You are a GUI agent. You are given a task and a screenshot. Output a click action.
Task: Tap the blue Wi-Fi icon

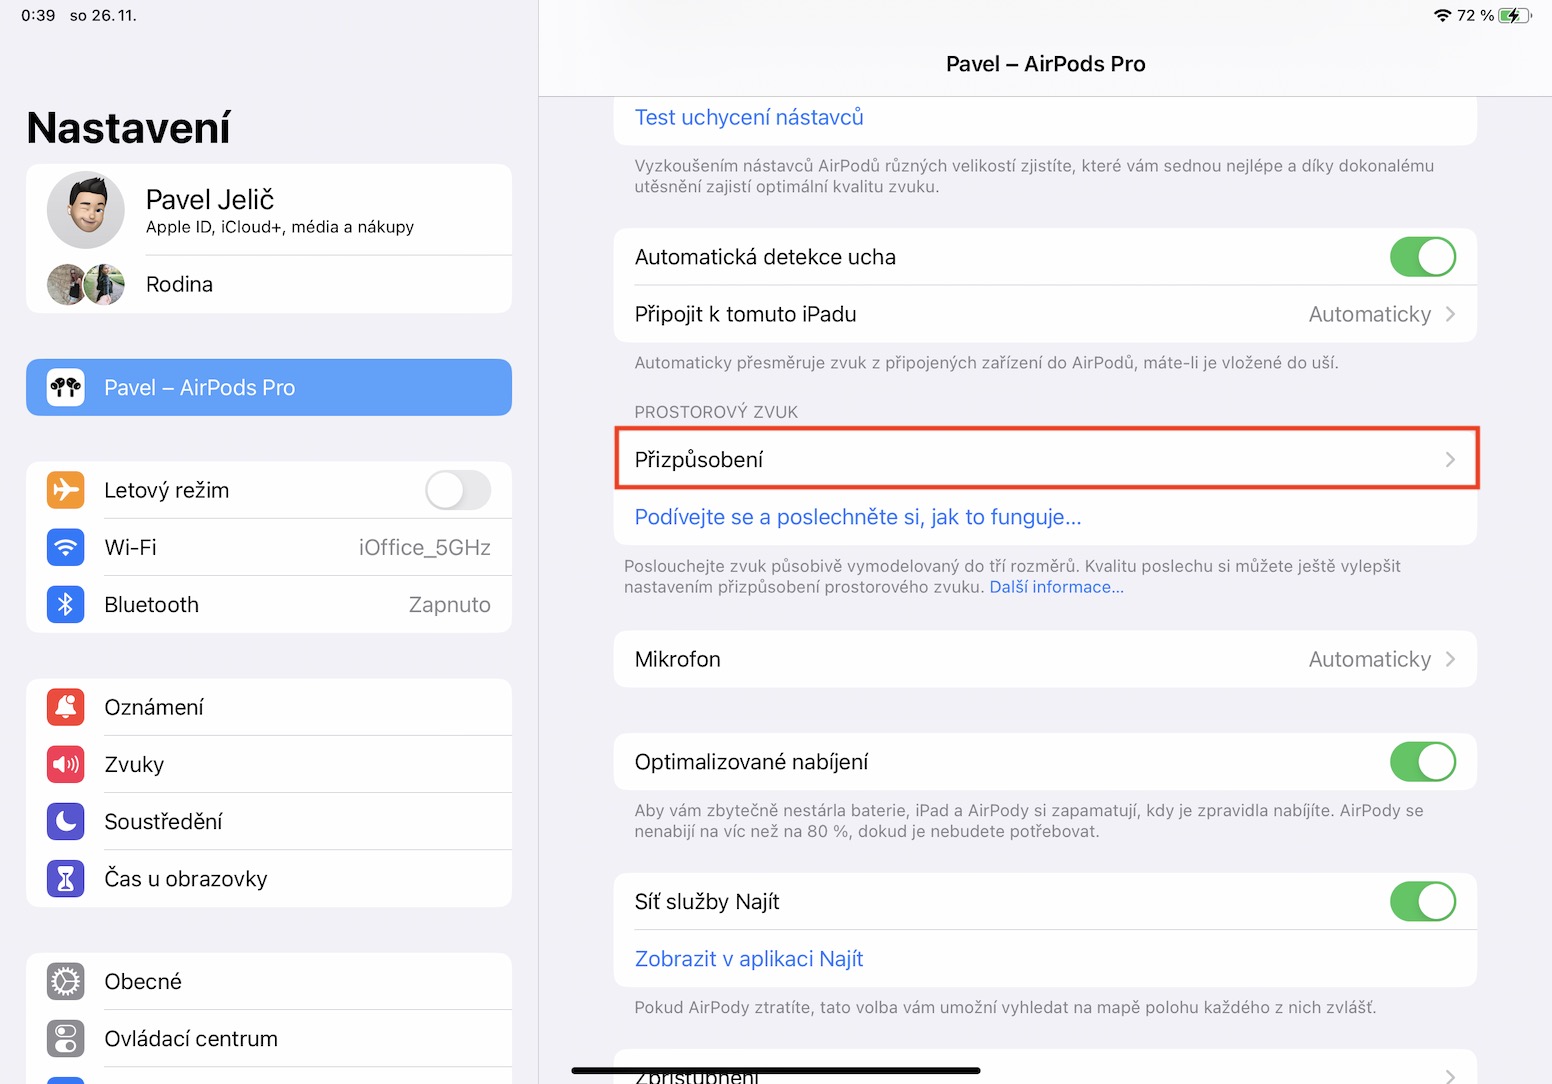click(66, 547)
